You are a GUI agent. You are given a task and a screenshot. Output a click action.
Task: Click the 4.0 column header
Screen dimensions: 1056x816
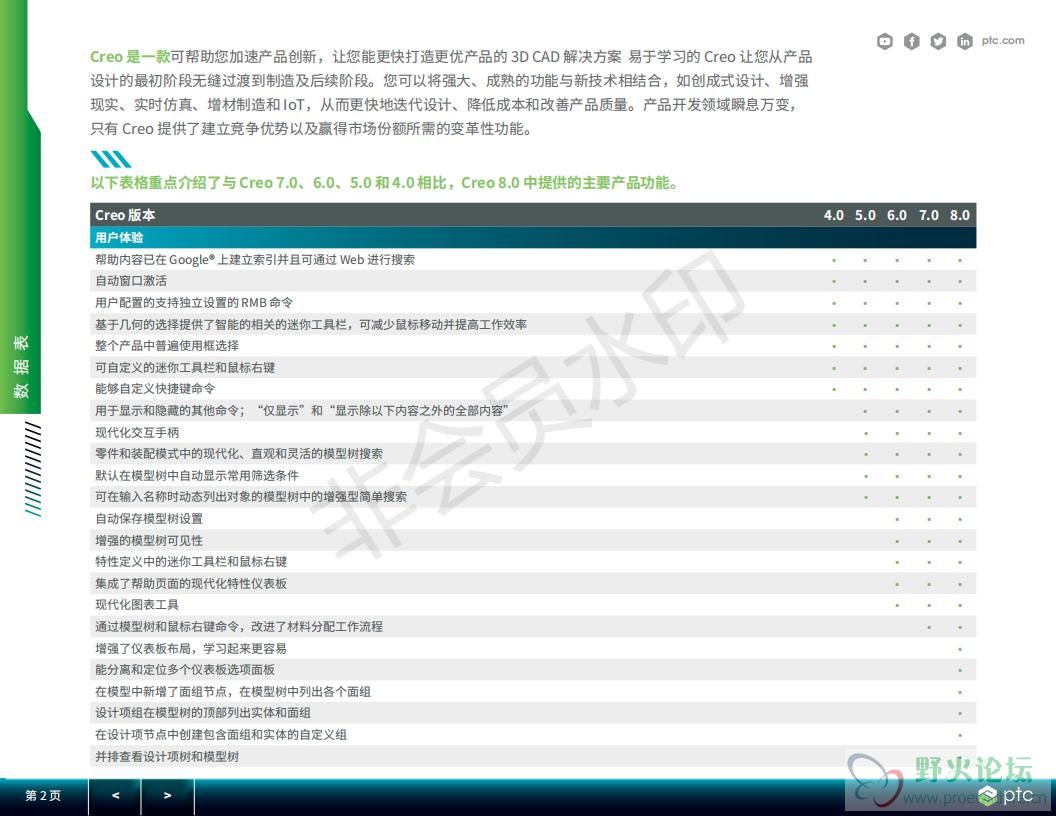(x=834, y=215)
